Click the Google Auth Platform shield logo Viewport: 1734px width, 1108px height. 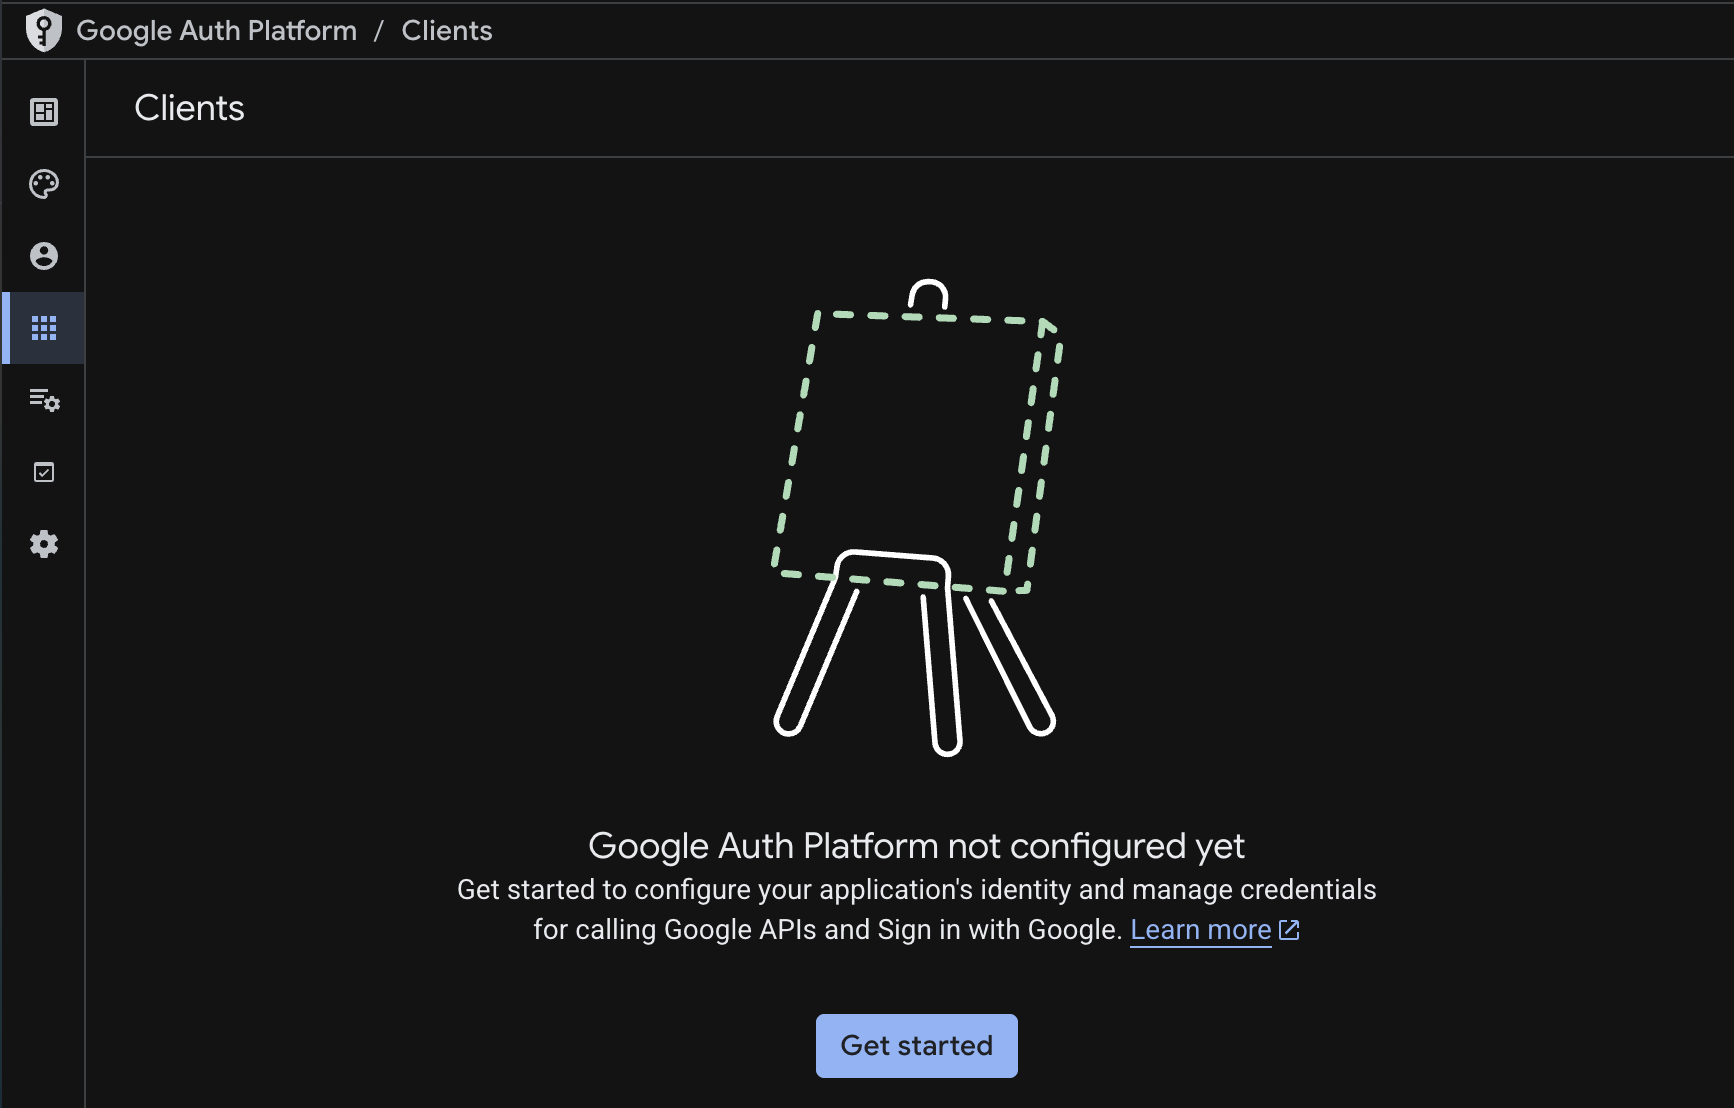43,30
